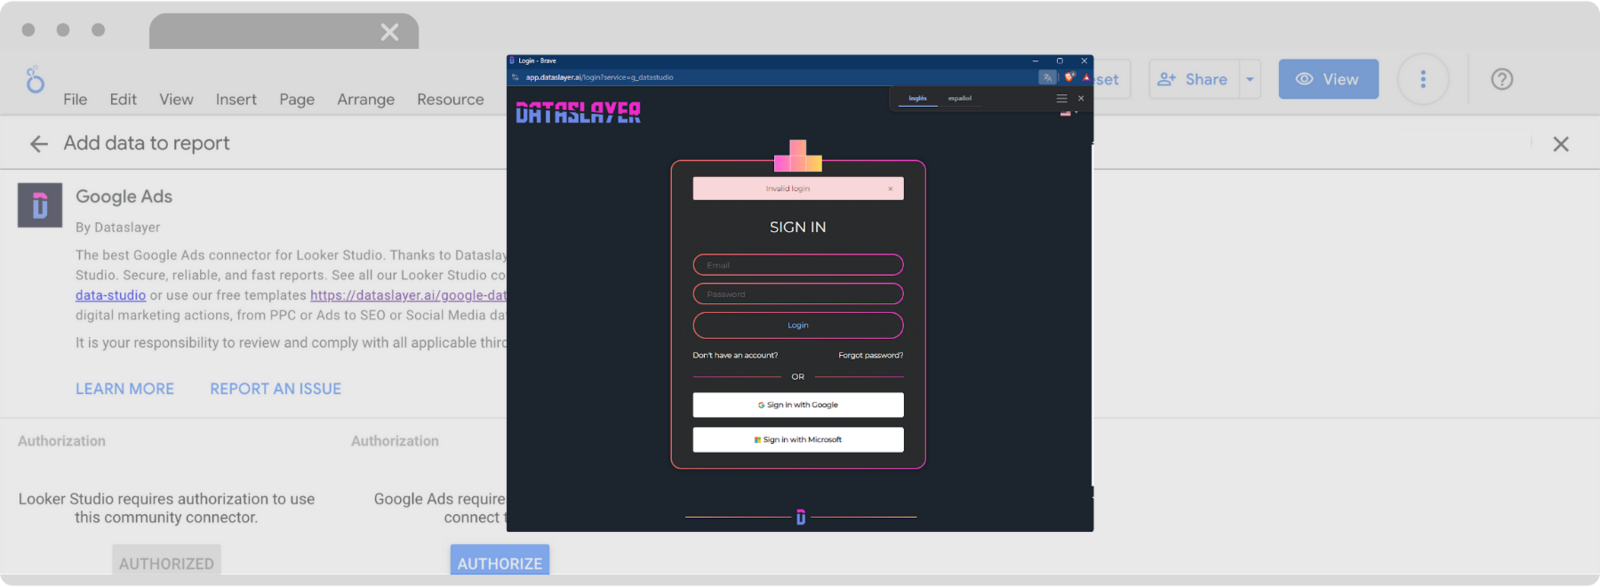This screenshot has height=587, width=1600.
Task: Close the blank browser tab
Action: coord(390,32)
